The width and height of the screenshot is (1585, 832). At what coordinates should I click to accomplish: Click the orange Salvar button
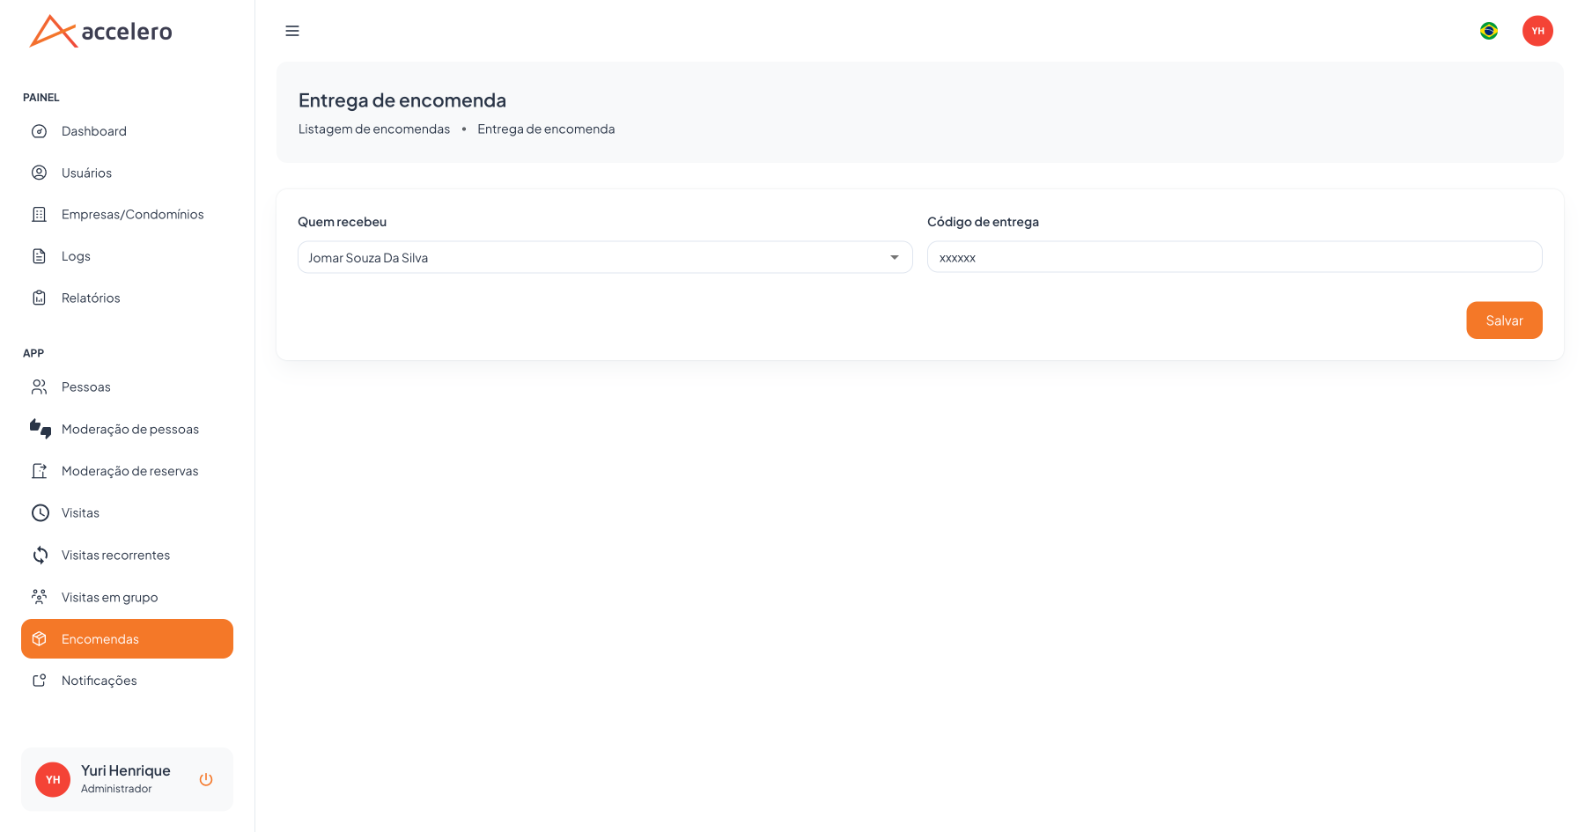1504,320
